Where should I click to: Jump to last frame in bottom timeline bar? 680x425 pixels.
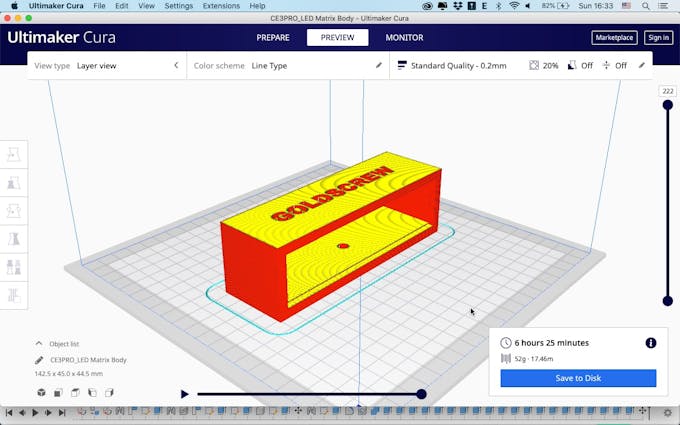click(x=62, y=412)
